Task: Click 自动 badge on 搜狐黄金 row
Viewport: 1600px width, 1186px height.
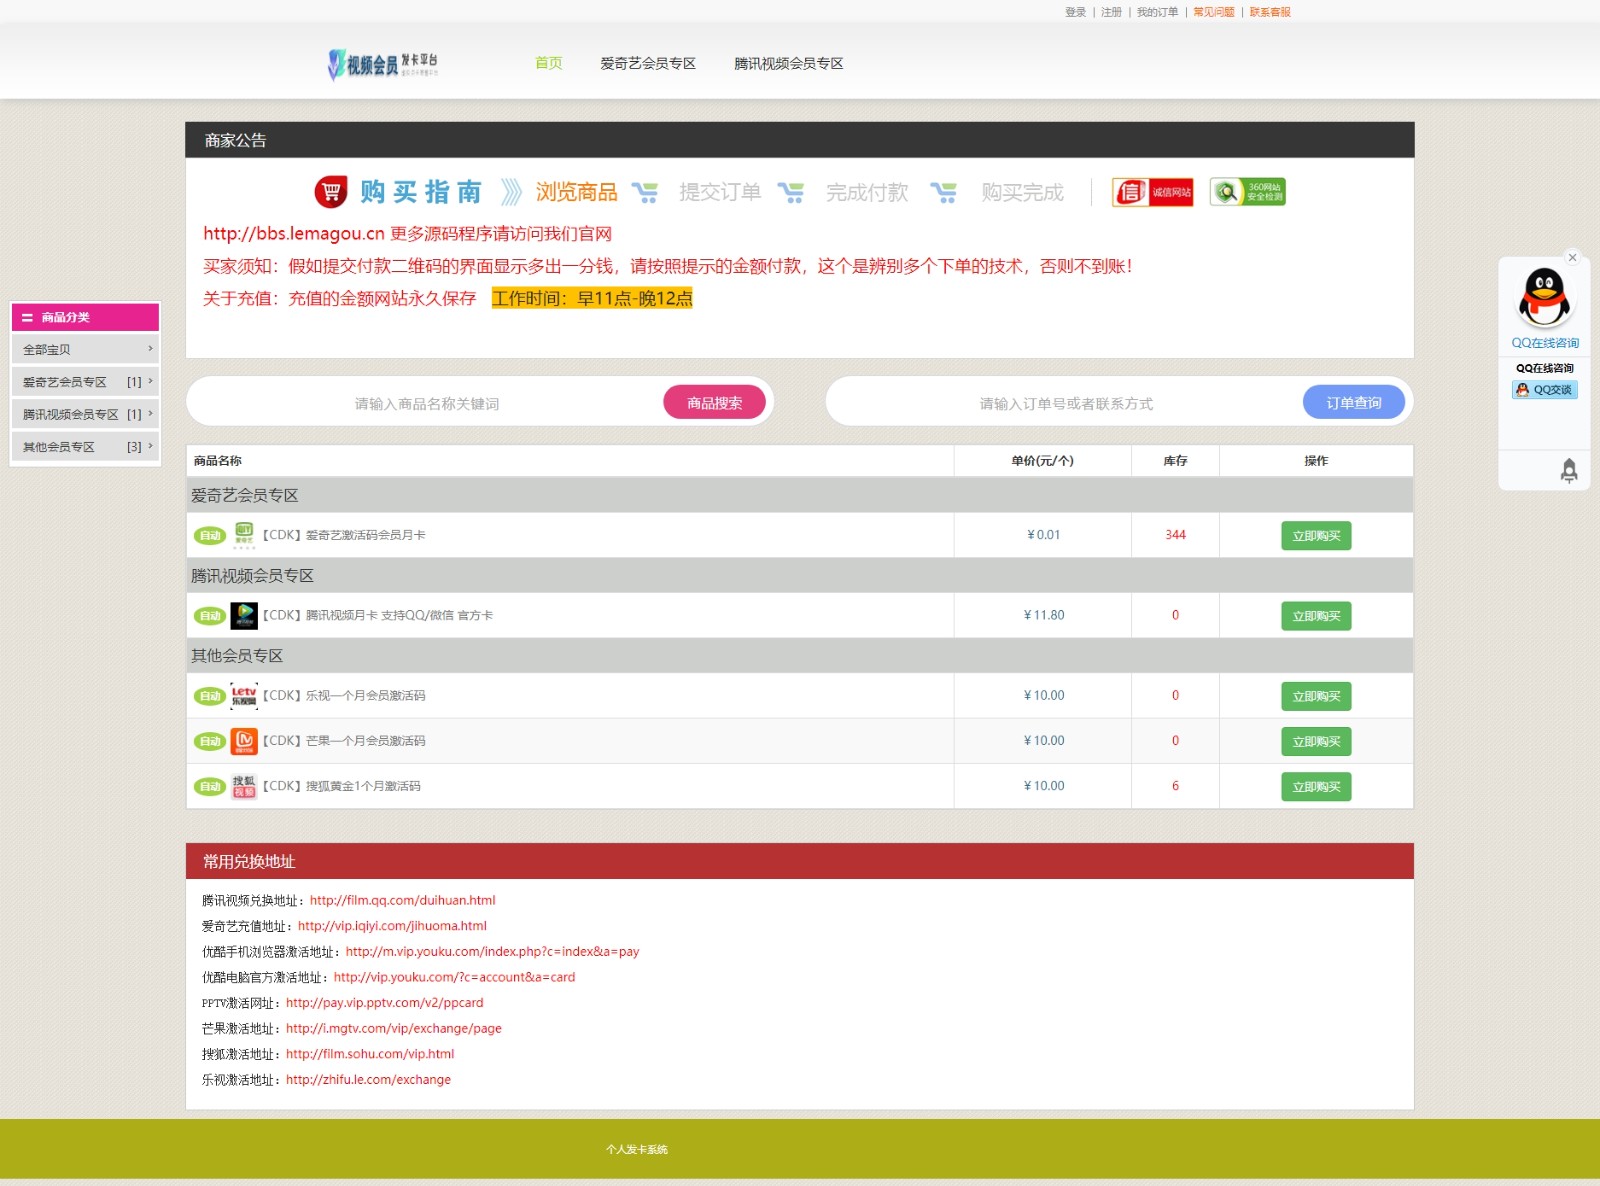Action: [210, 787]
